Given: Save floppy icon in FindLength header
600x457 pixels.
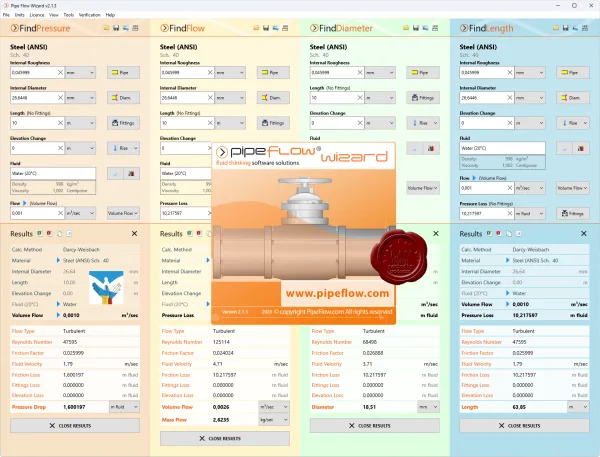Looking at the screenshot, I should pyautogui.click(x=566, y=28).
